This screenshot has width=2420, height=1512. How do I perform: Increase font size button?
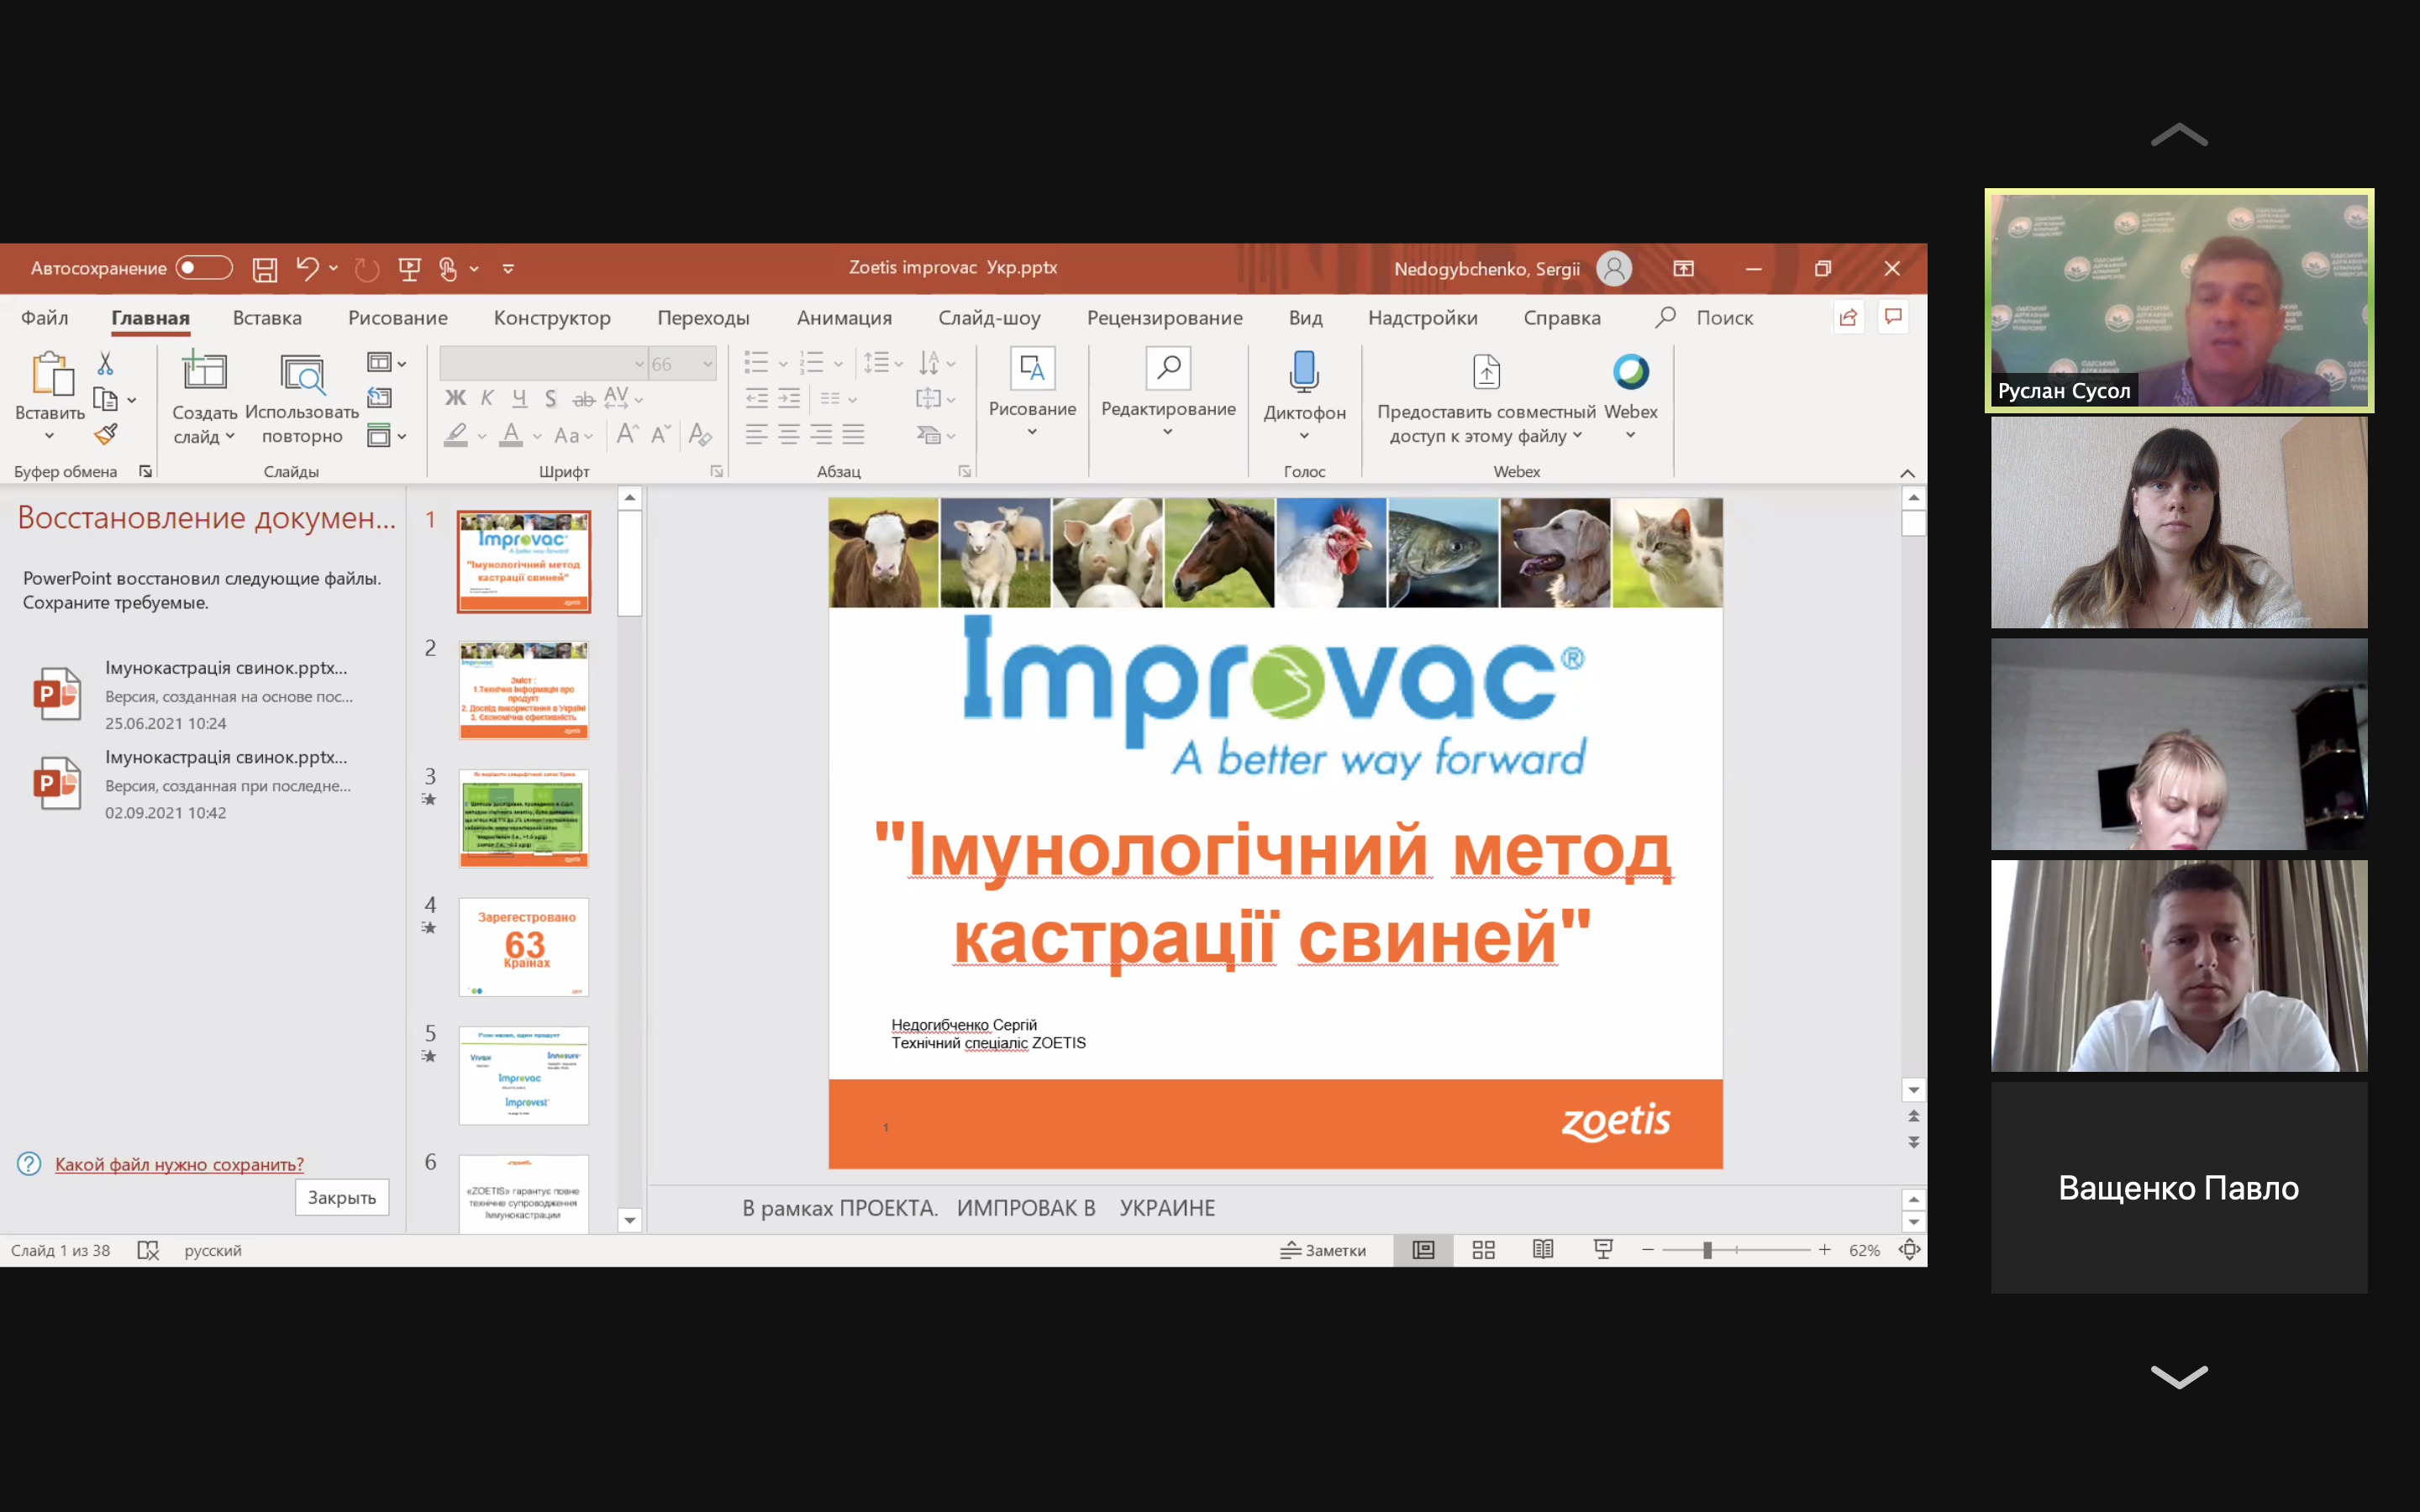pyautogui.click(x=627, y=434)
